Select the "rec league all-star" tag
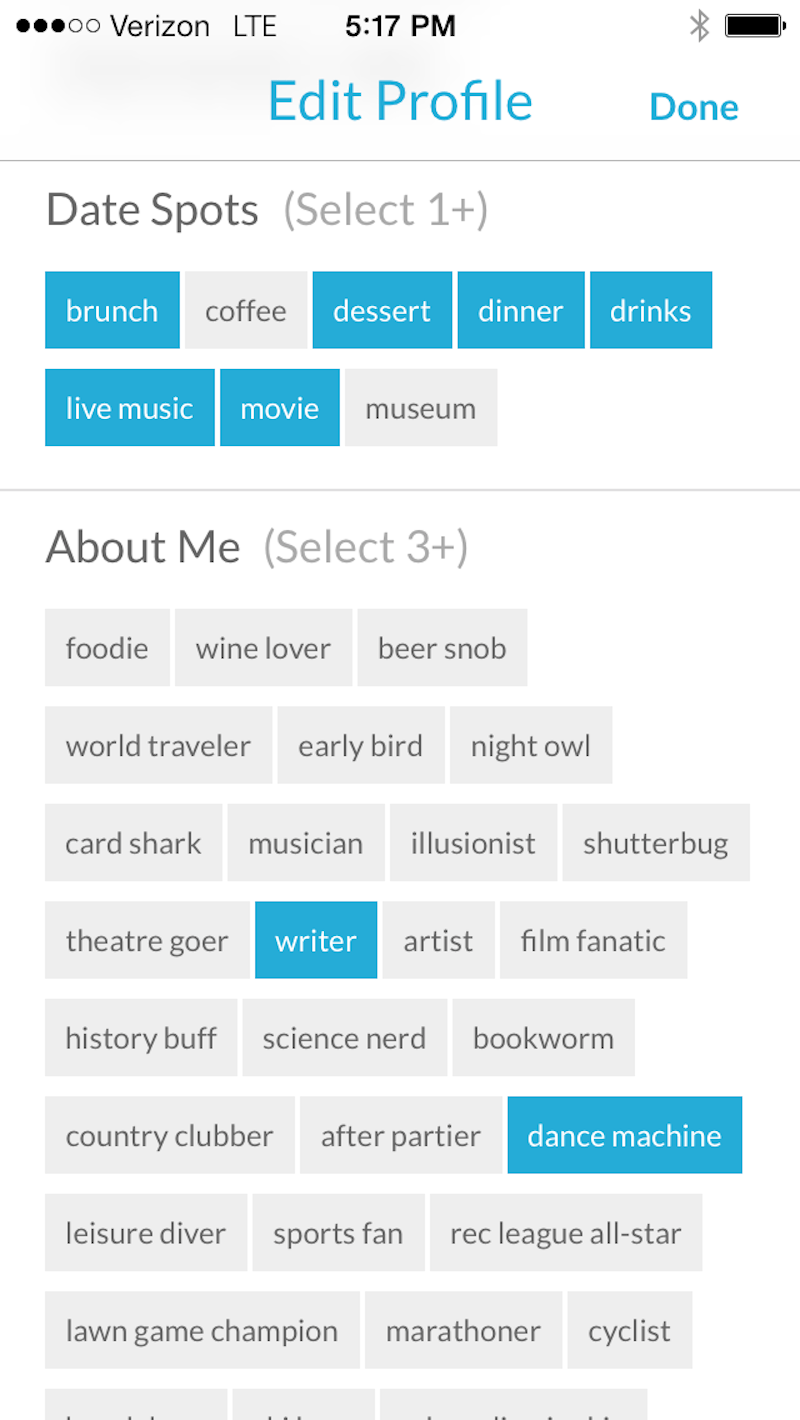 click(566, 1232)
